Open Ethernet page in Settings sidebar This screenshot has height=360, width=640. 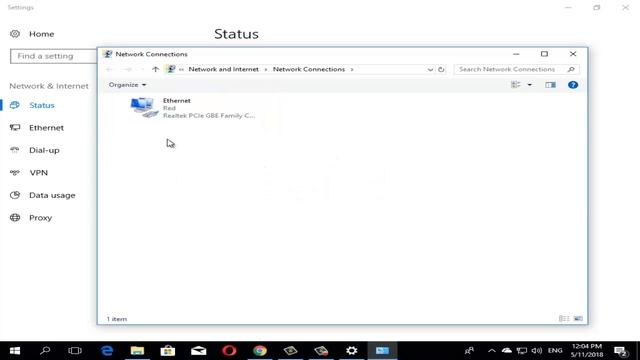point(37,128)
